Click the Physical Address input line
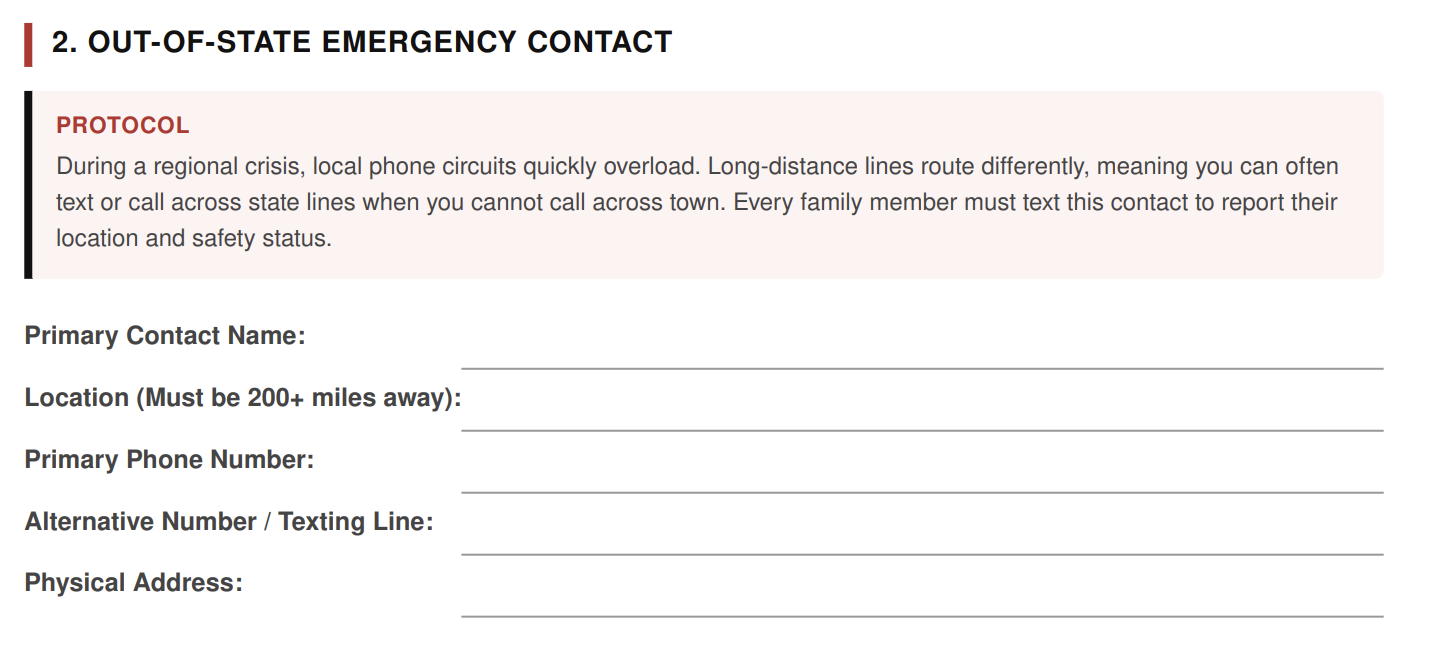1438x660 pixels. [922, 593]
